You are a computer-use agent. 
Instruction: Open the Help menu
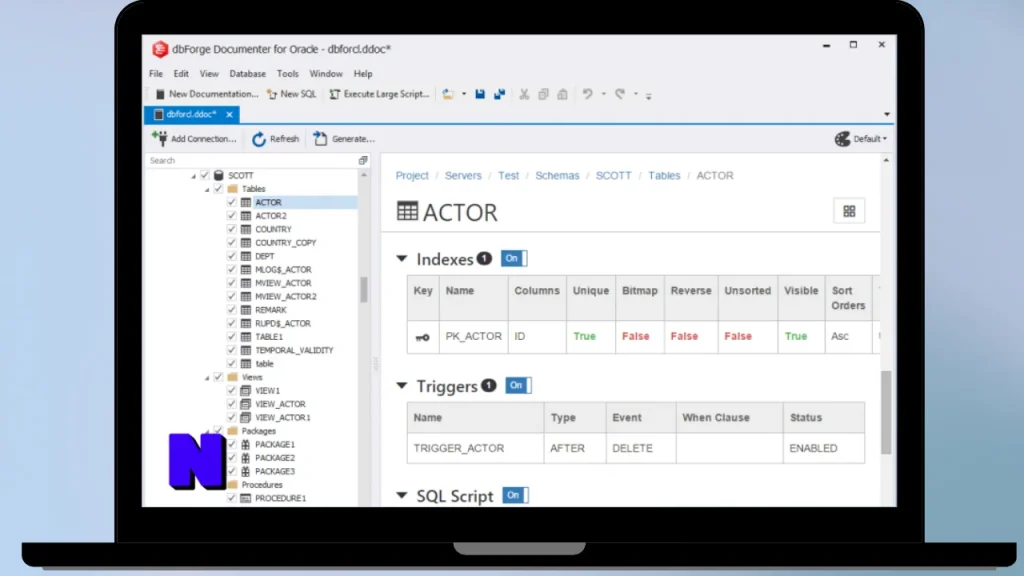coord(363,74)
